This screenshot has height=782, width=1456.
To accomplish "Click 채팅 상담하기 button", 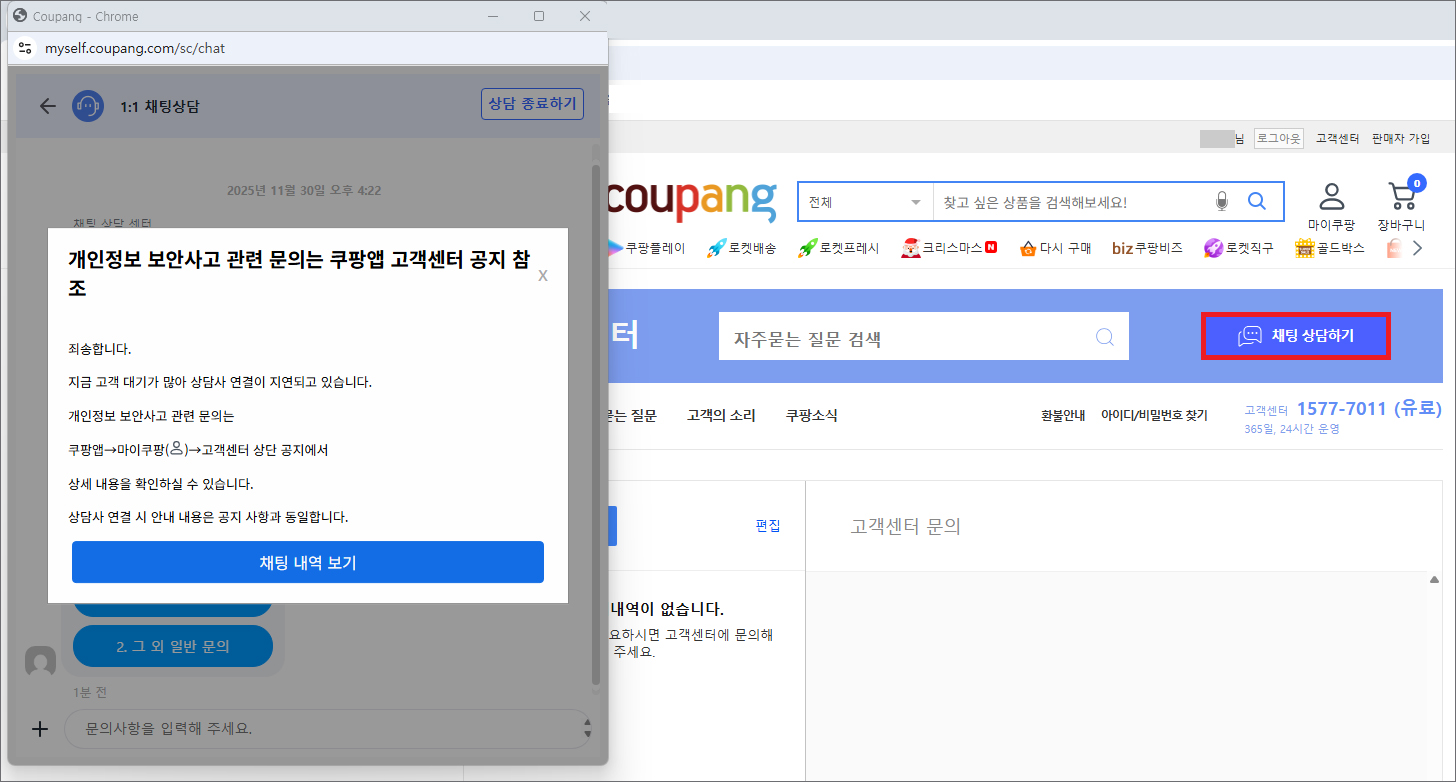I will 1296,336.
